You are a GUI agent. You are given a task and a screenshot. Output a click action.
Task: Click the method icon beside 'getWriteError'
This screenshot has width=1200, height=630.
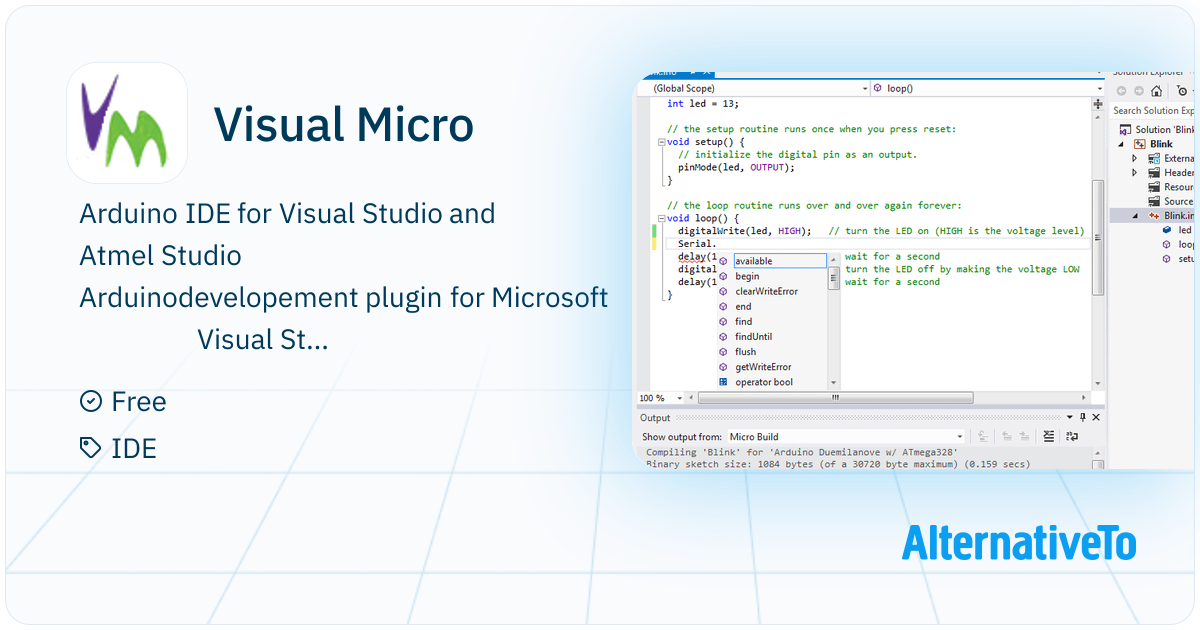pyautogui.click(x=724, y=367)
